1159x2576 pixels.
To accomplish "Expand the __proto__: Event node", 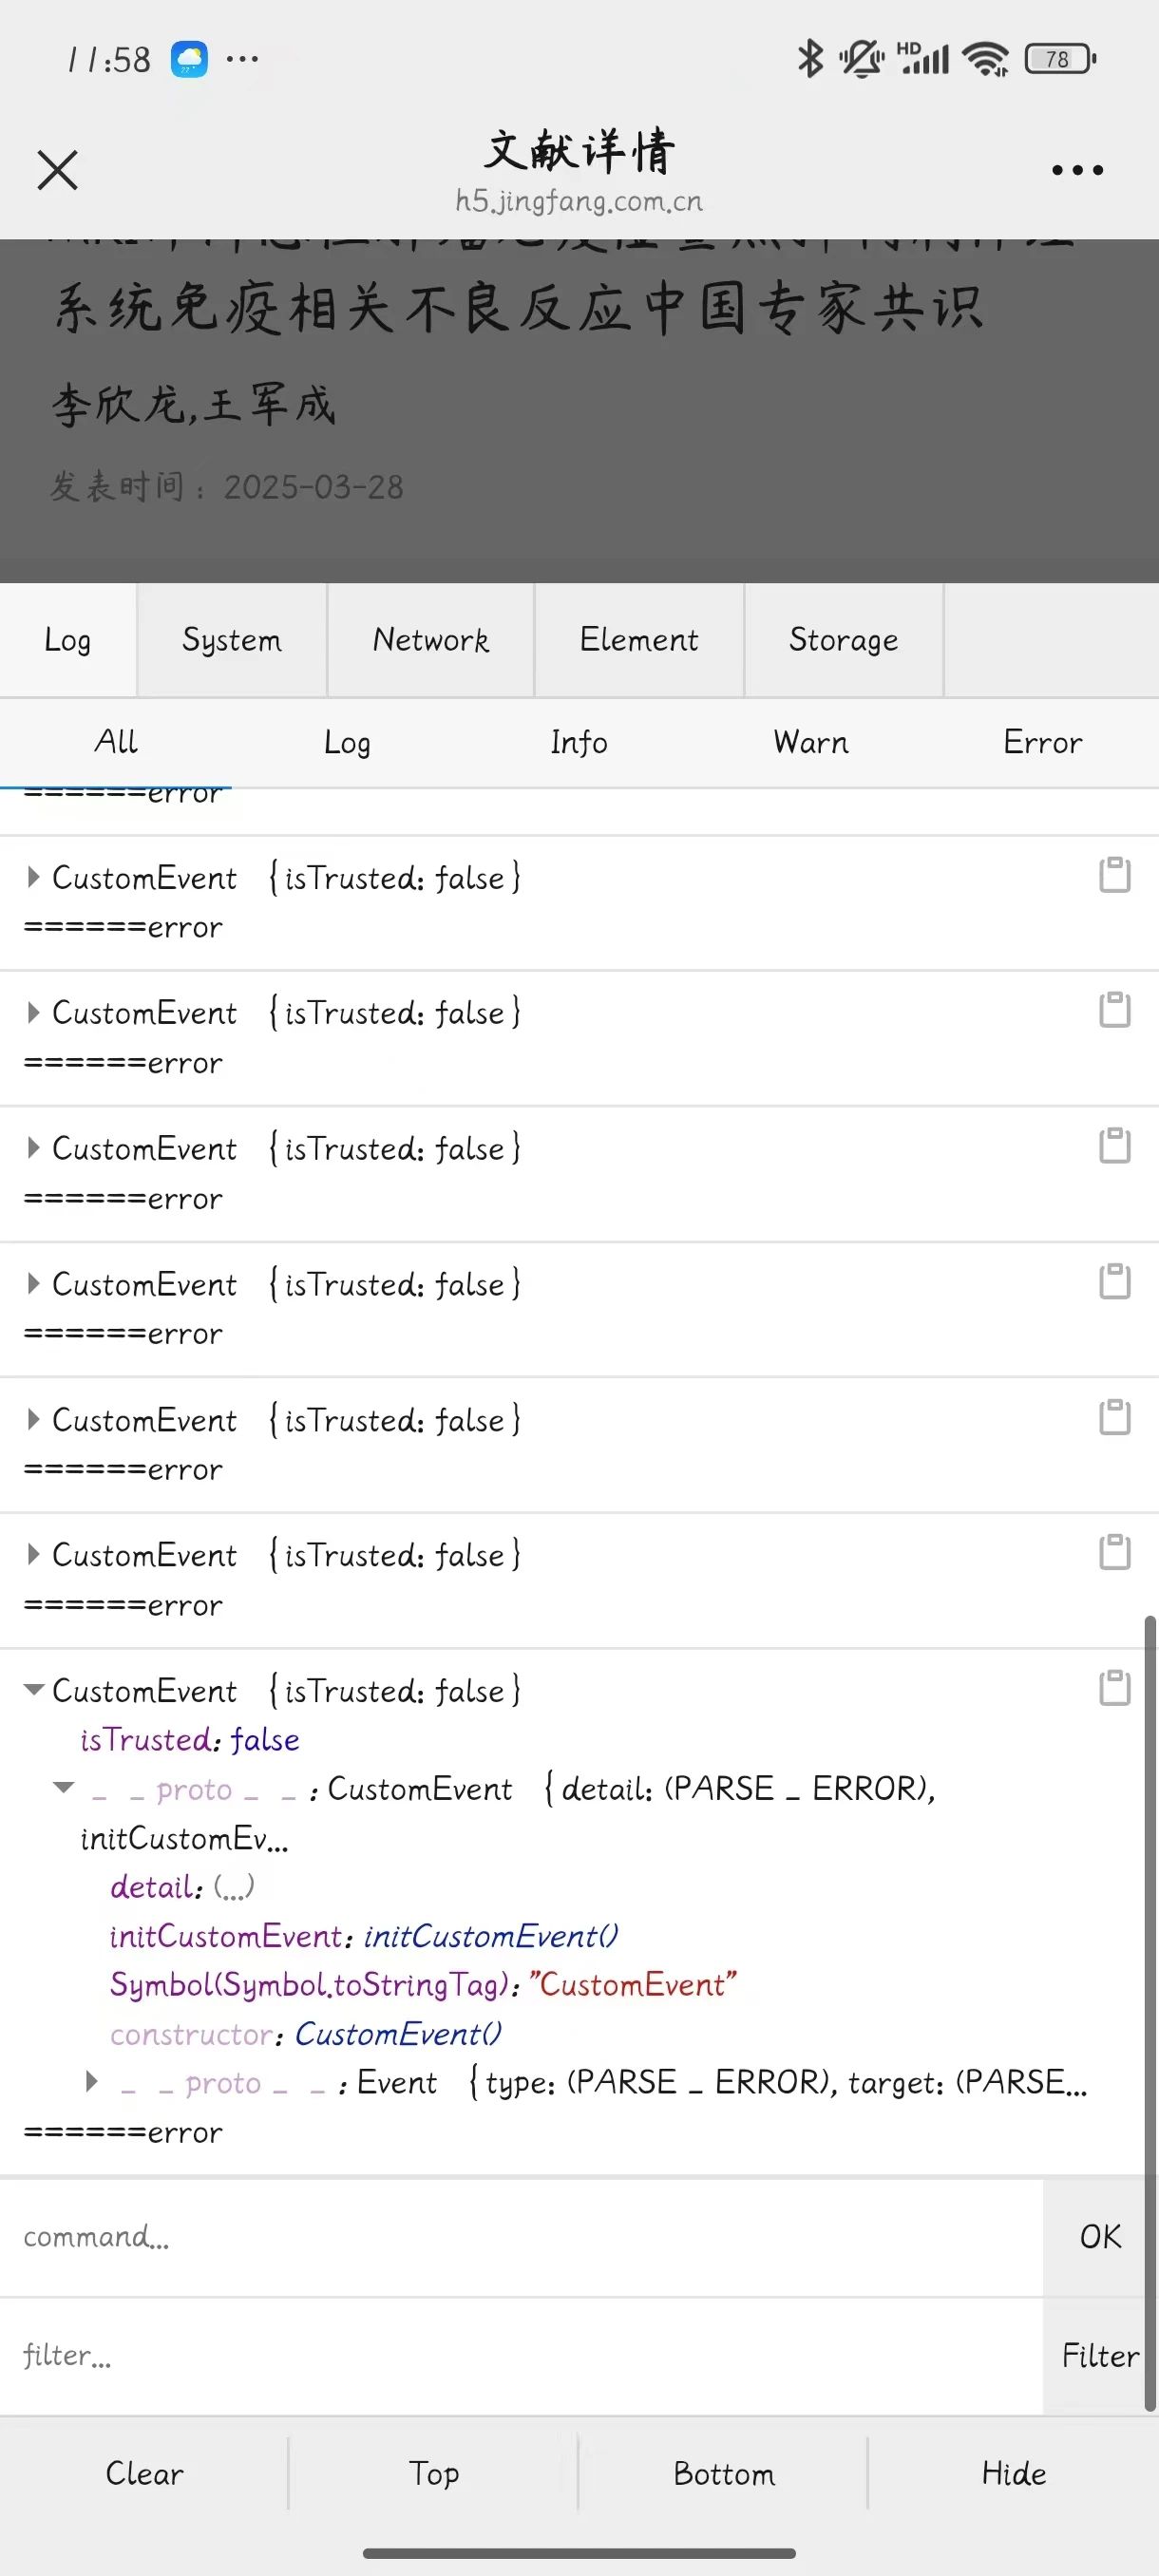I will (92, 2082).
